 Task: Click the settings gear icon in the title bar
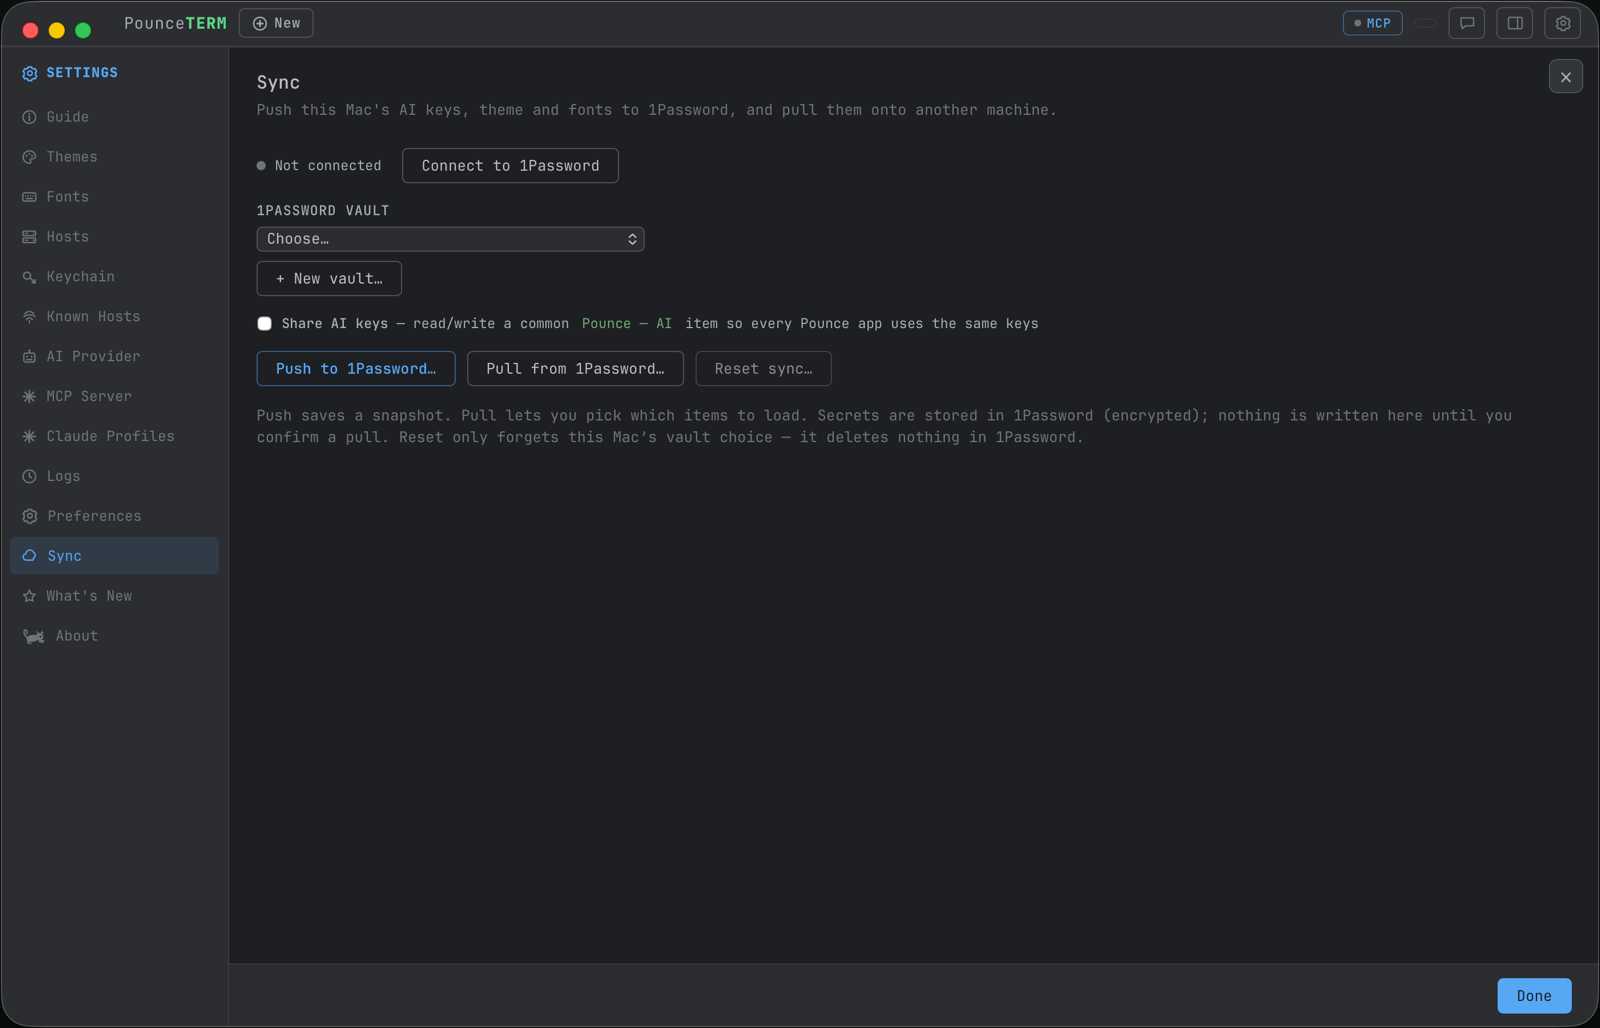(1563, 23)
